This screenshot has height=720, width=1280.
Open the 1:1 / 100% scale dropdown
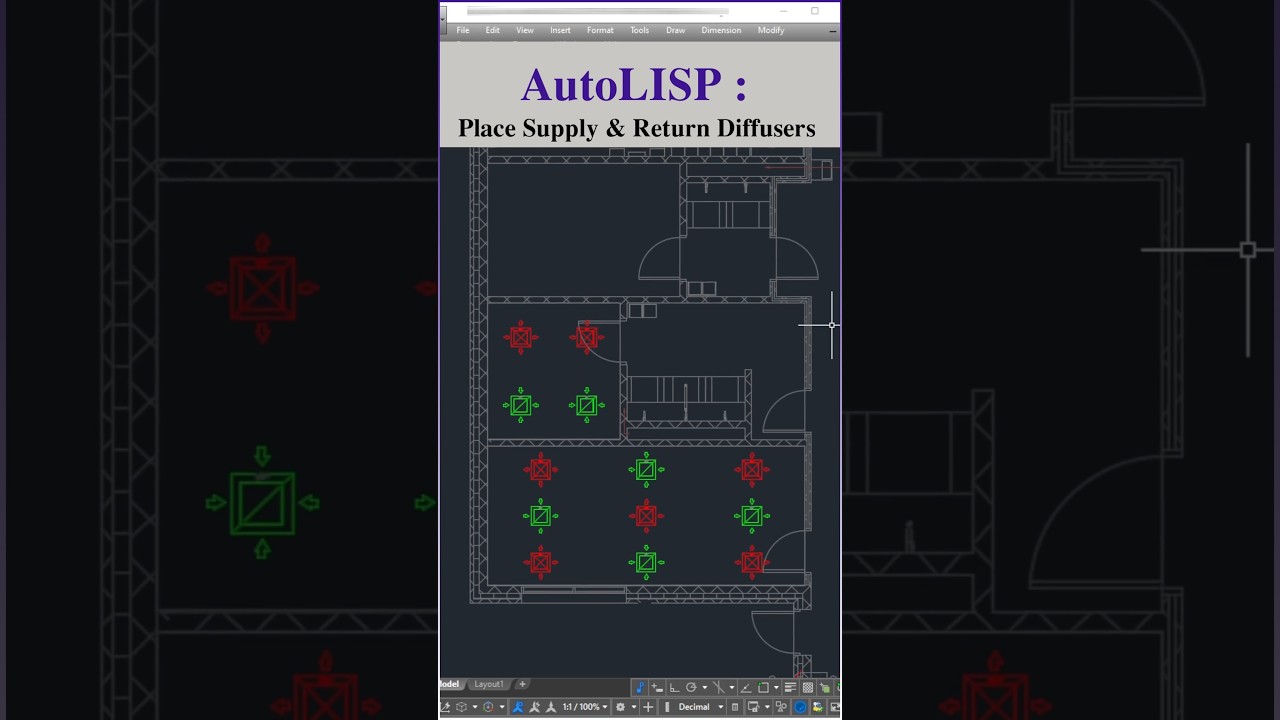tap(585, 707)
